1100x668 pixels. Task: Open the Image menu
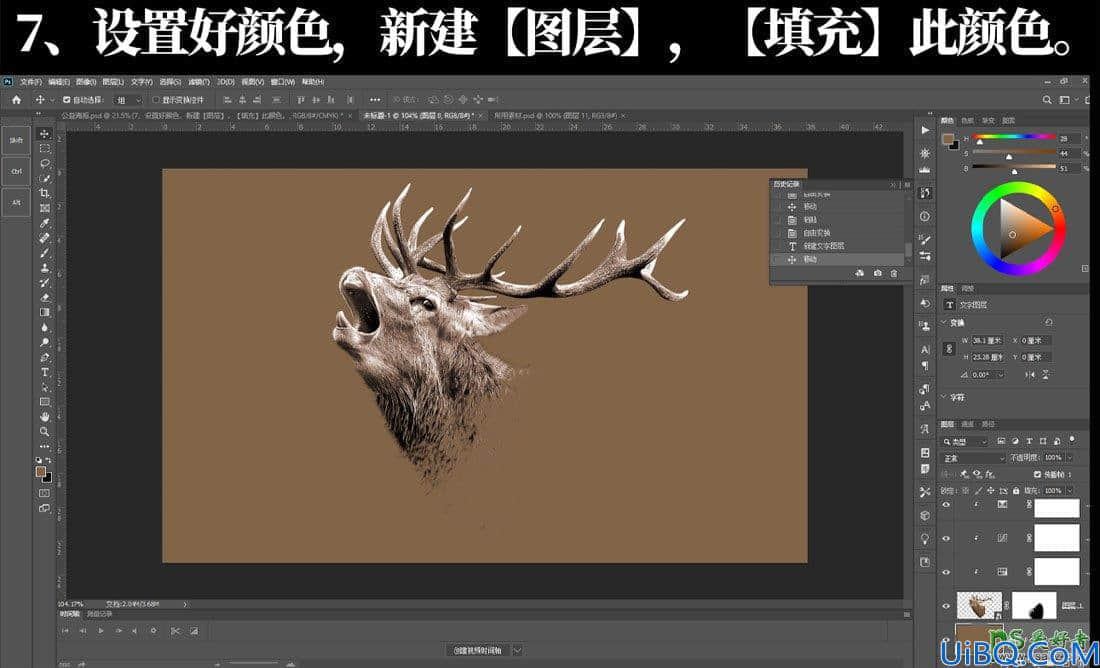[x=86, y=81]
